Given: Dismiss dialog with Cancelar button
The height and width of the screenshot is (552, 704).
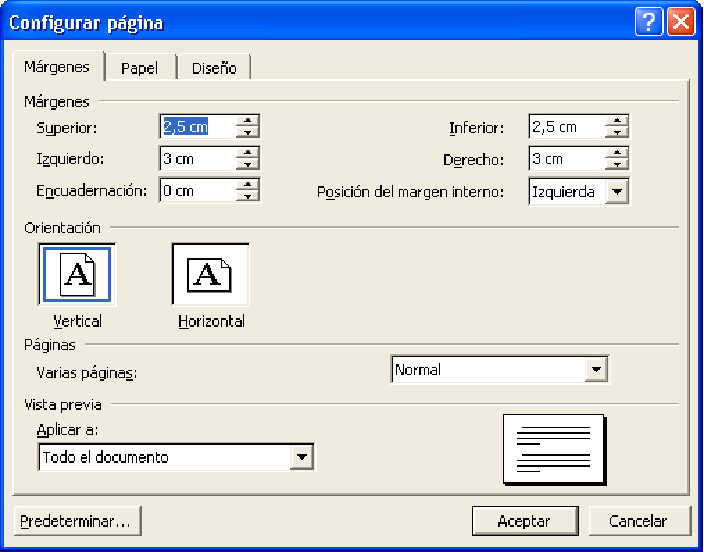Looking at the screenshot, I should 640,521.
